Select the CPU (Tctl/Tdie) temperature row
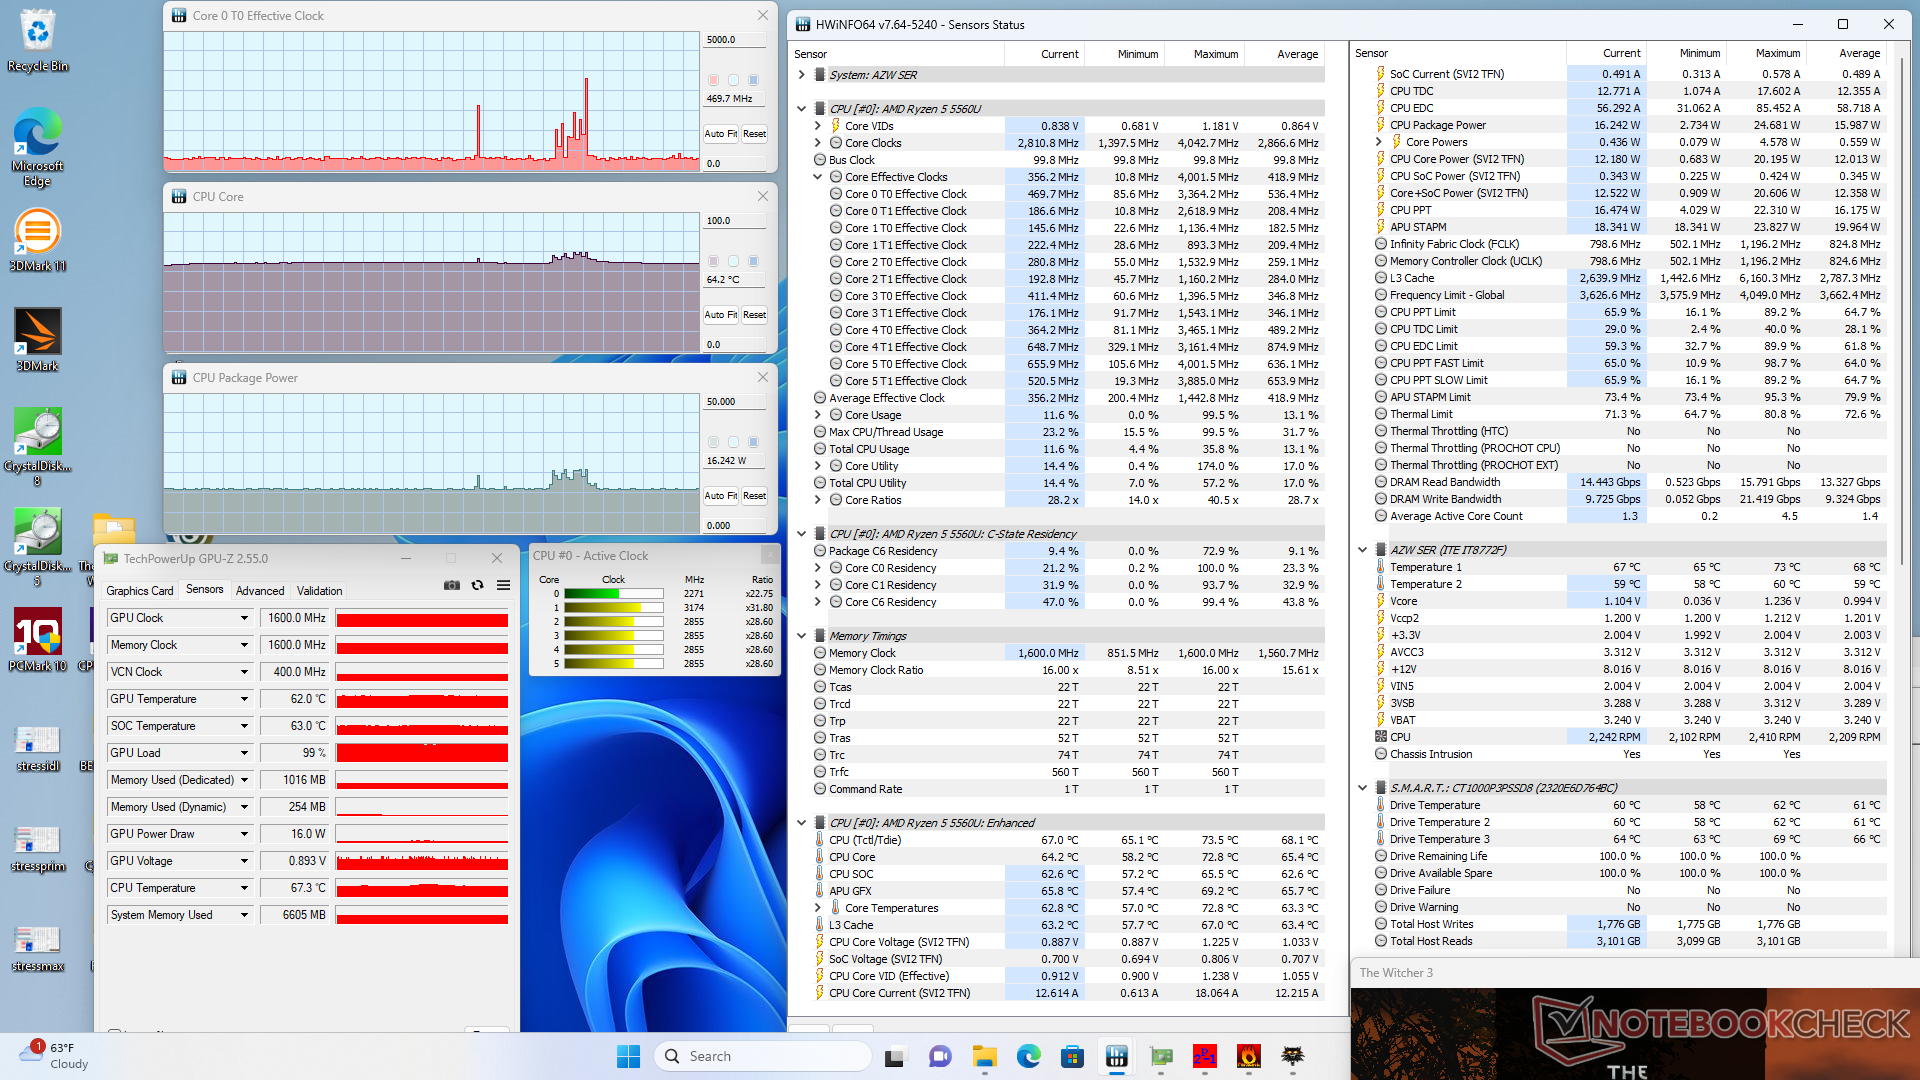Screen dimensions: 1920x1080 coord(1067,840)
